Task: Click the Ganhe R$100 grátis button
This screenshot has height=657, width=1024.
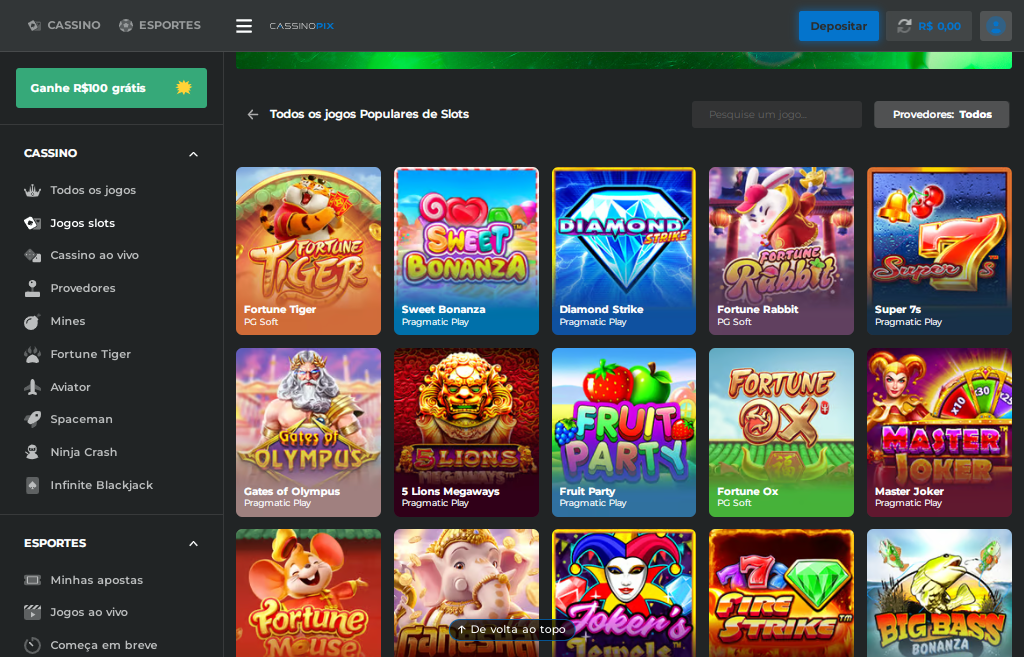Action: click(111, 88)
